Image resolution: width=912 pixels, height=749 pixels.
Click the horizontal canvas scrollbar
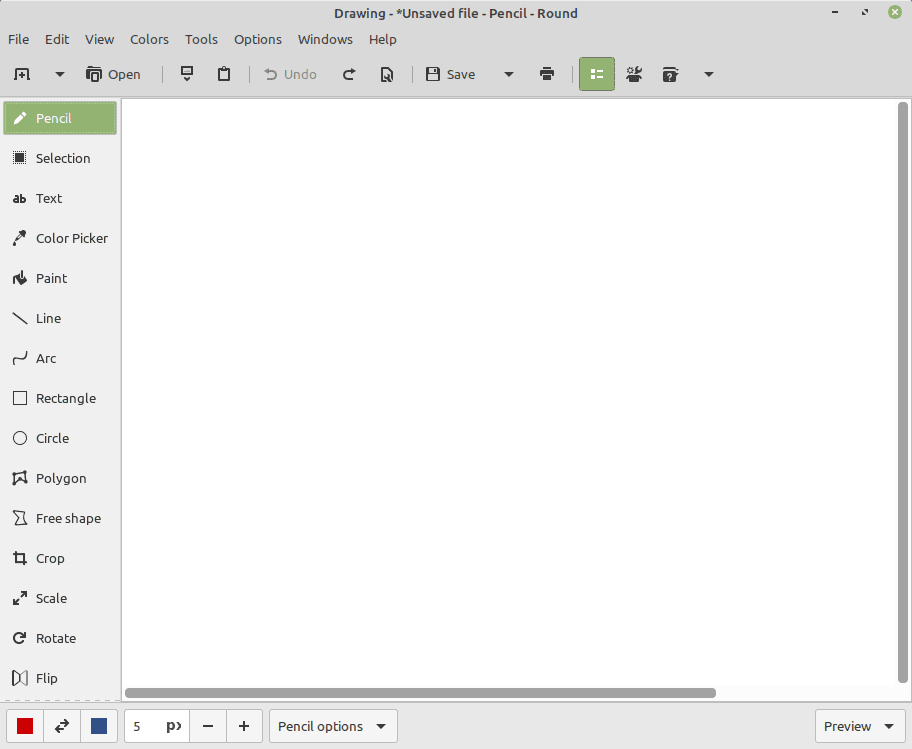pos(420,692)
